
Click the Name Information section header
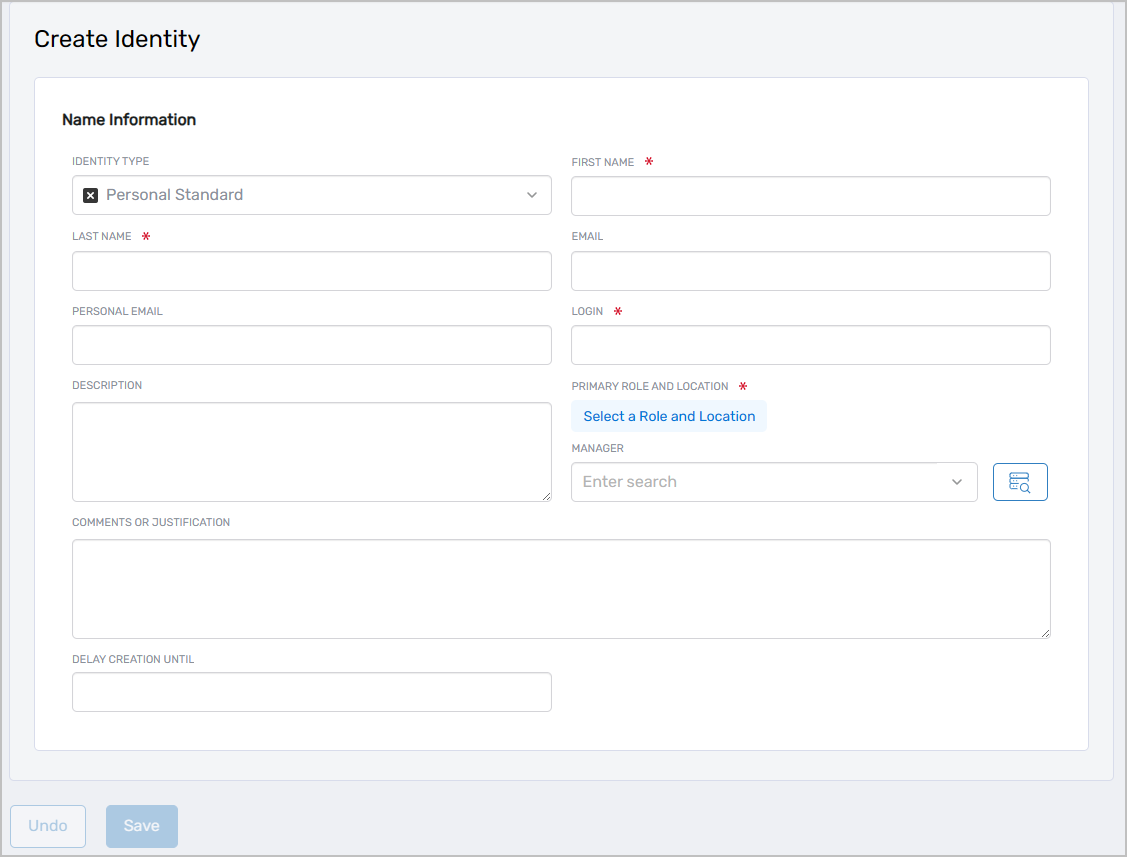click(x=128, y=119)
